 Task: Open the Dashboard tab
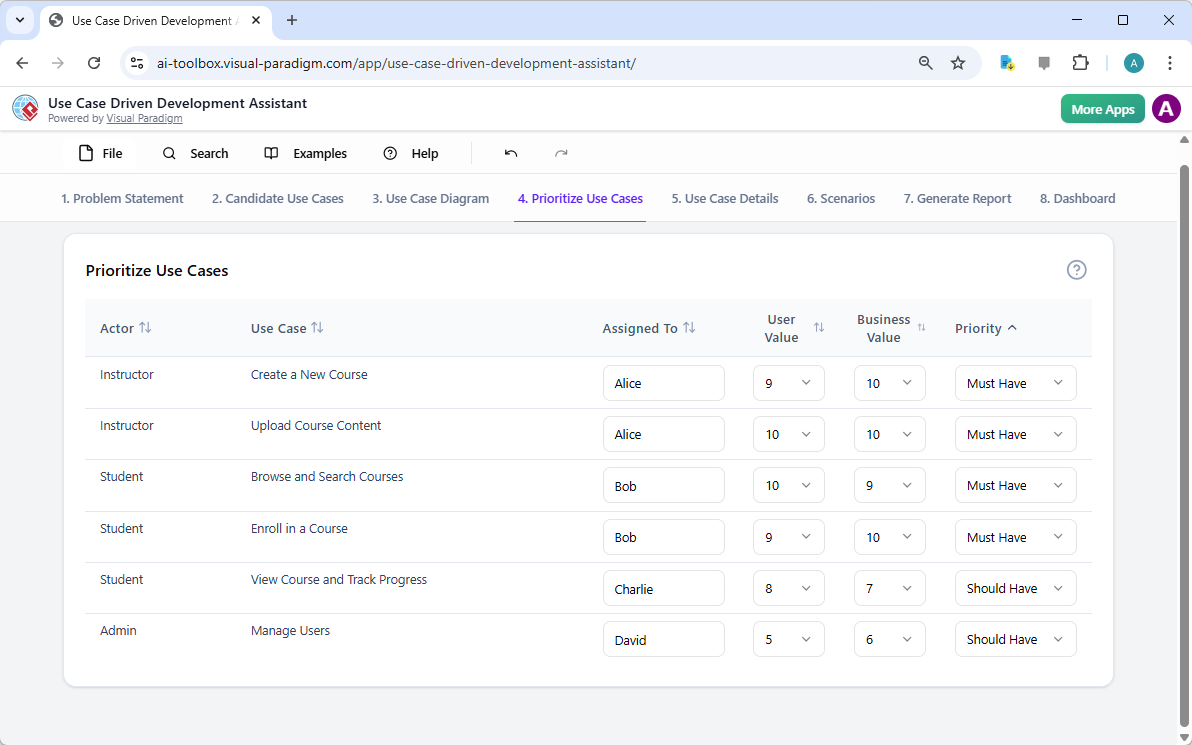click(1077, 198)
